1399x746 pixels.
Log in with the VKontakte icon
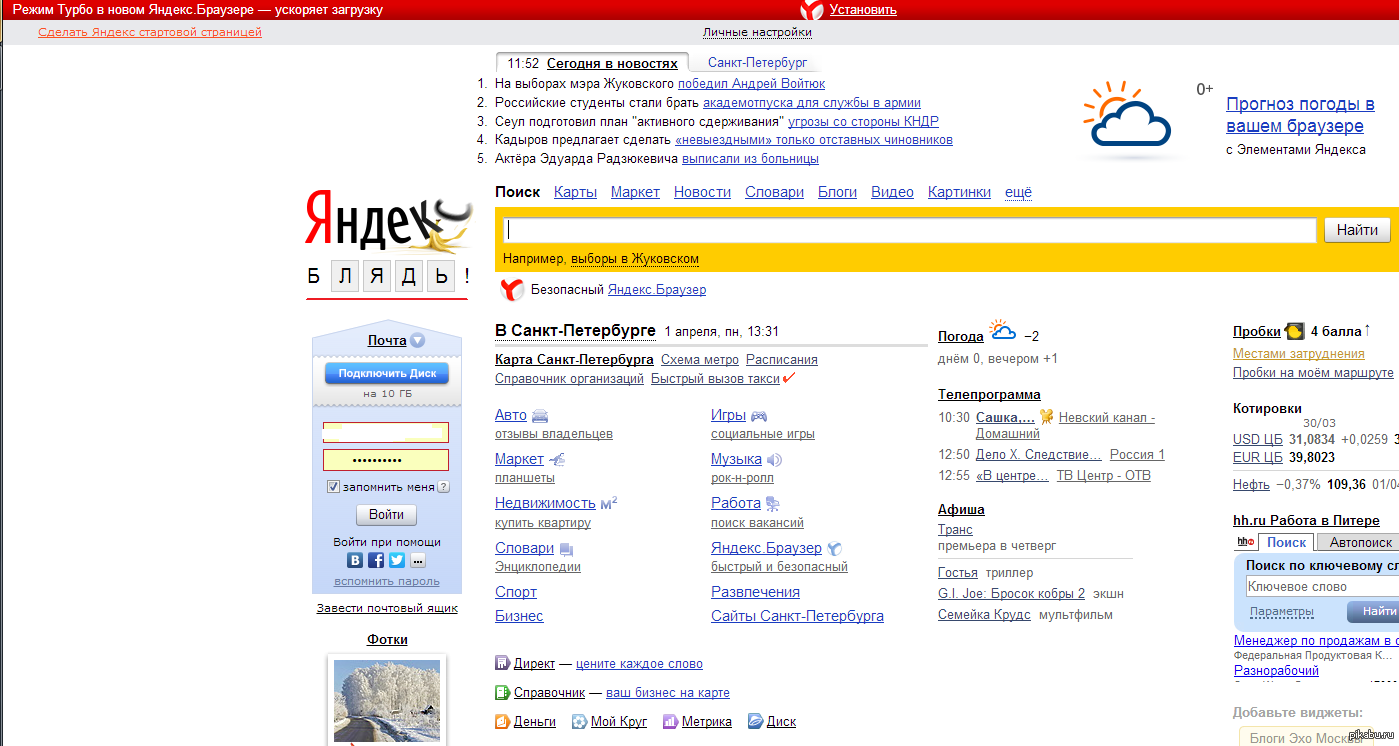click(355, 560)
